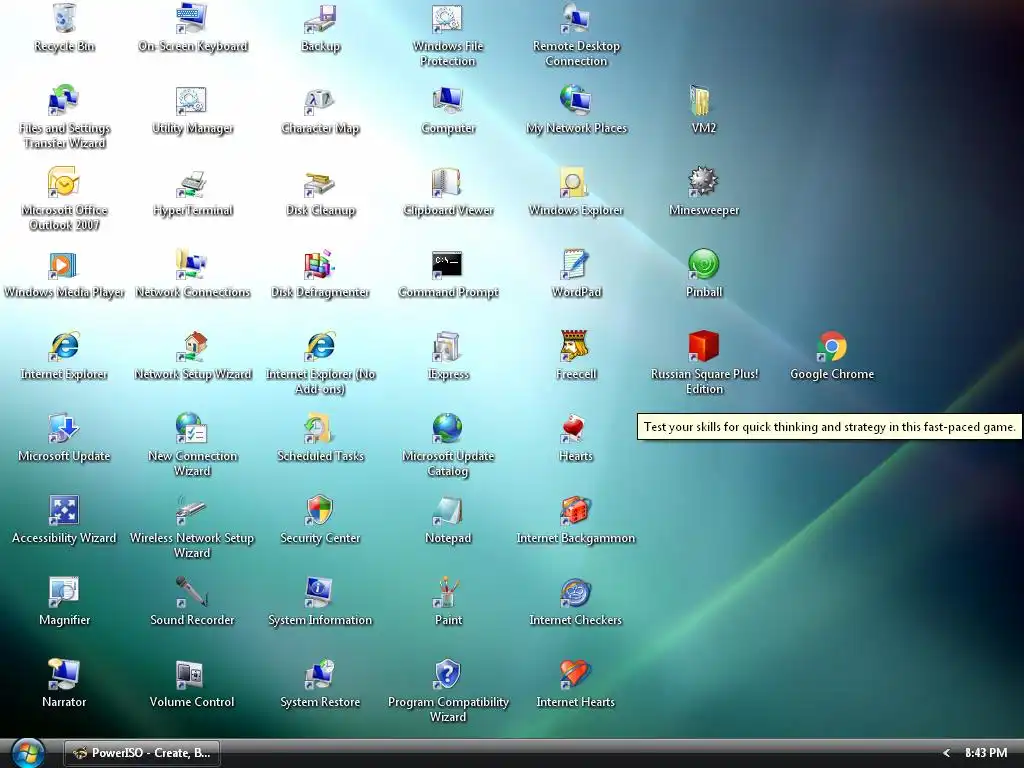Viewport: 1024px width, 768px height.
Task: Open the Recycle Bin icon
Action: tap(64, 18)
